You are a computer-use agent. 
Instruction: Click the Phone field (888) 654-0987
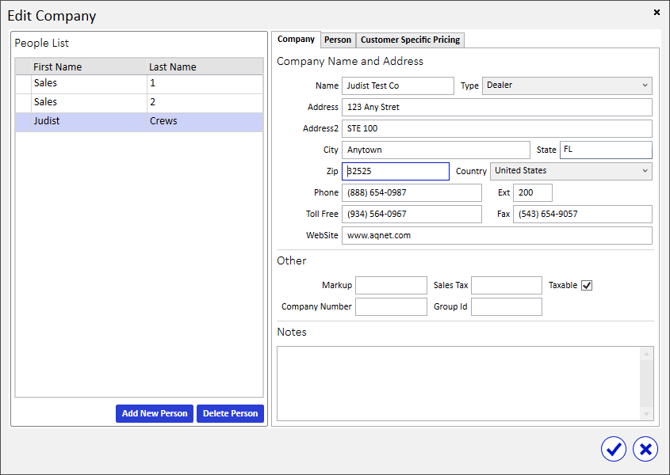(x=411, y=193)
